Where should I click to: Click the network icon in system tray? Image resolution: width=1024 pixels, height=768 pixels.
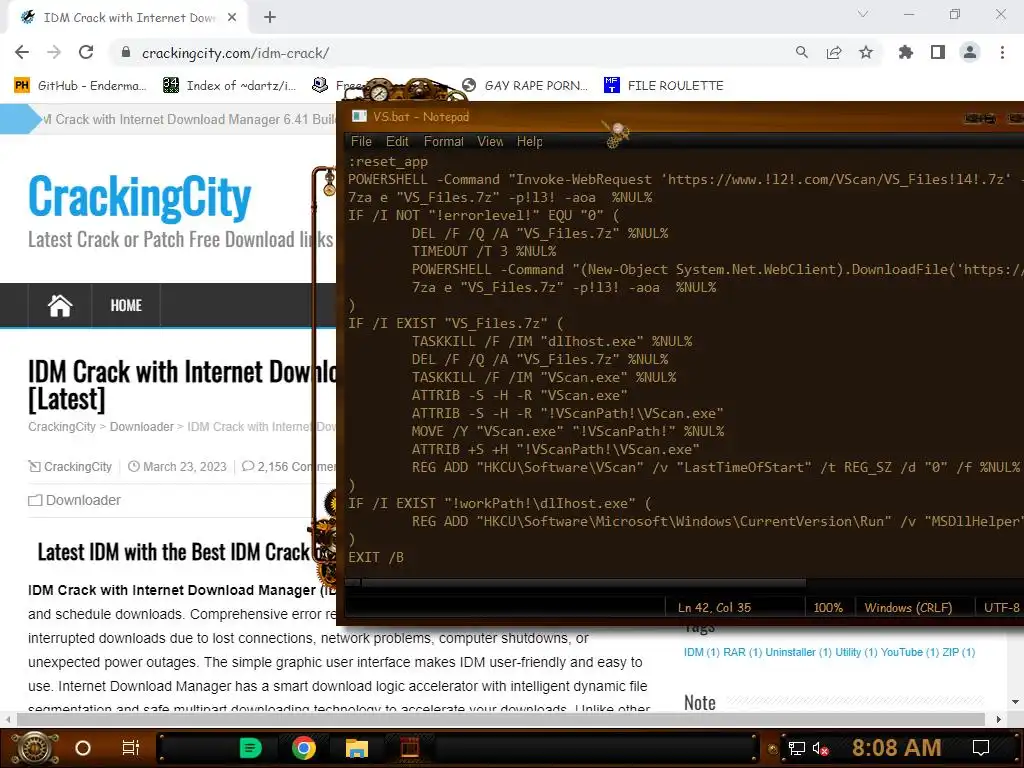(797, 748)
